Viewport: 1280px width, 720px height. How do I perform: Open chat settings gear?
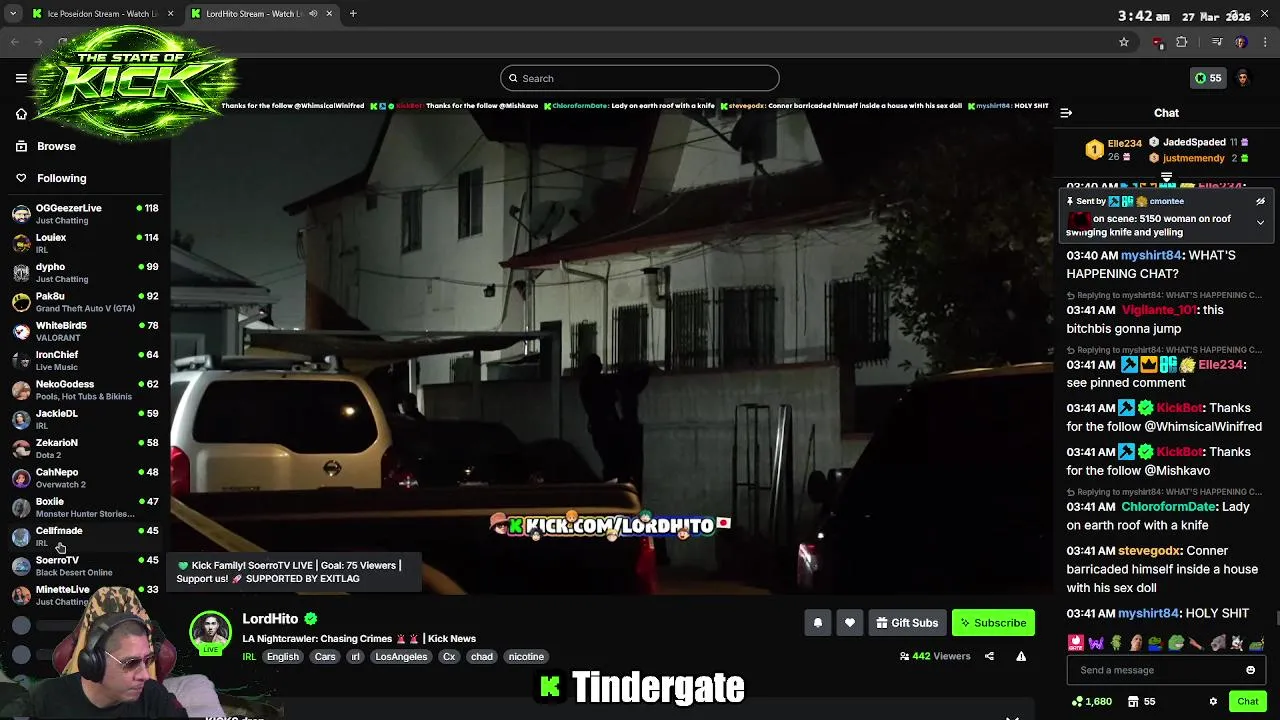pyautogui.click(x=1213, y=701)
